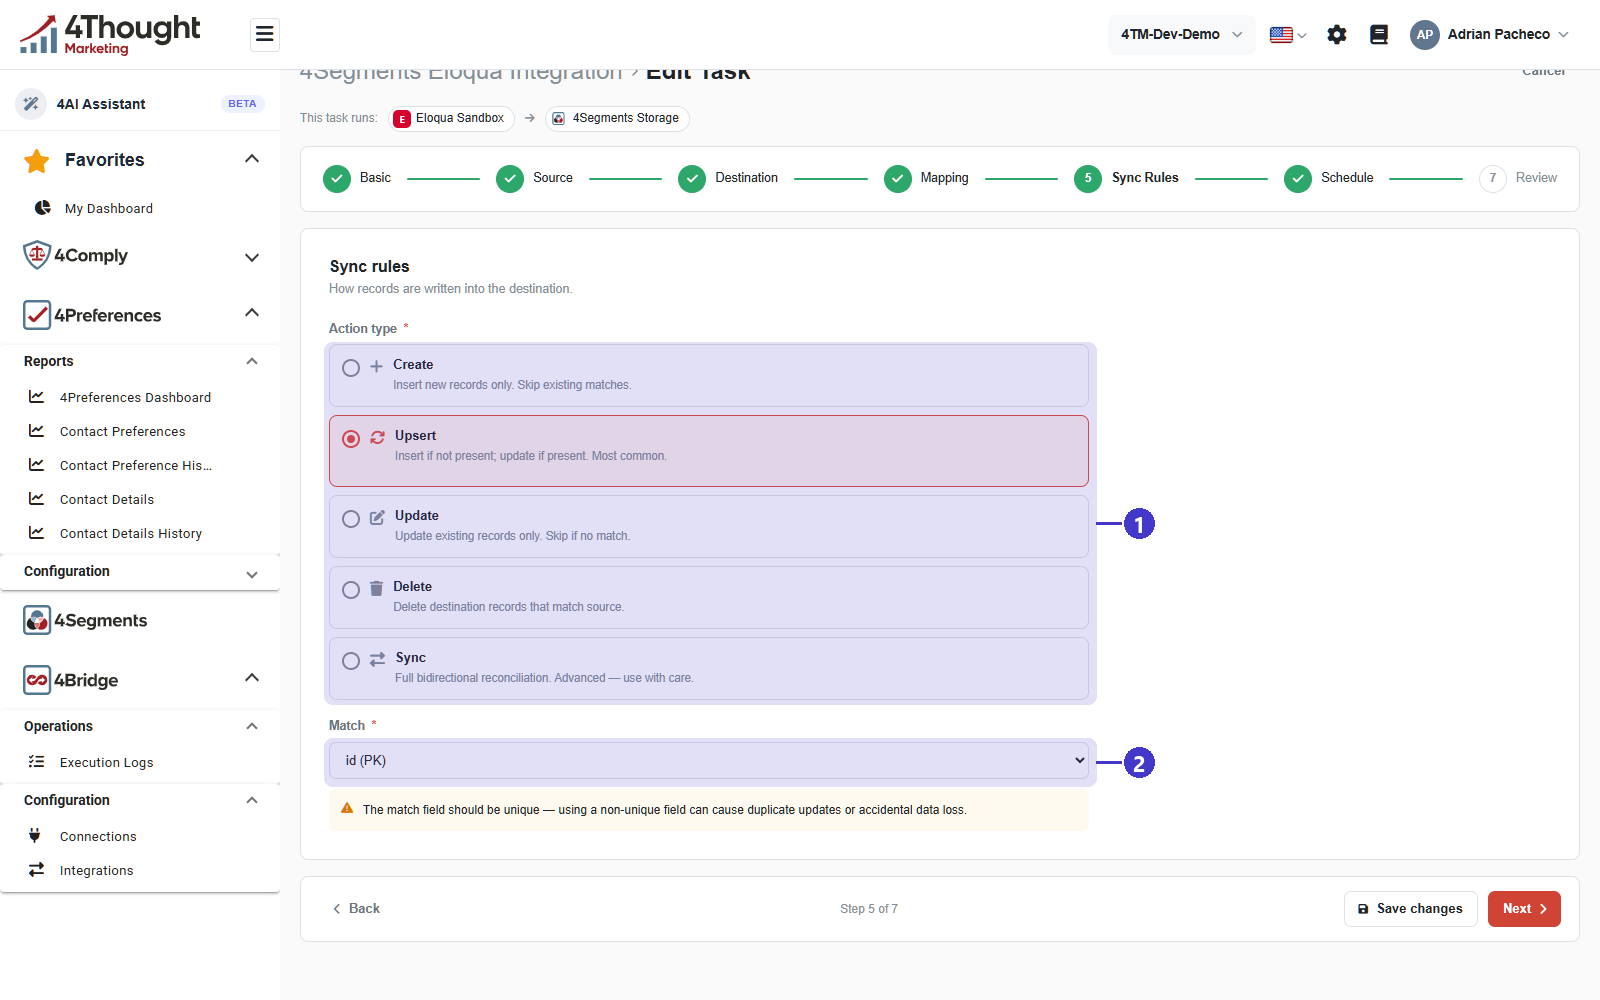Select the Create action type radio

coord(351,368)
